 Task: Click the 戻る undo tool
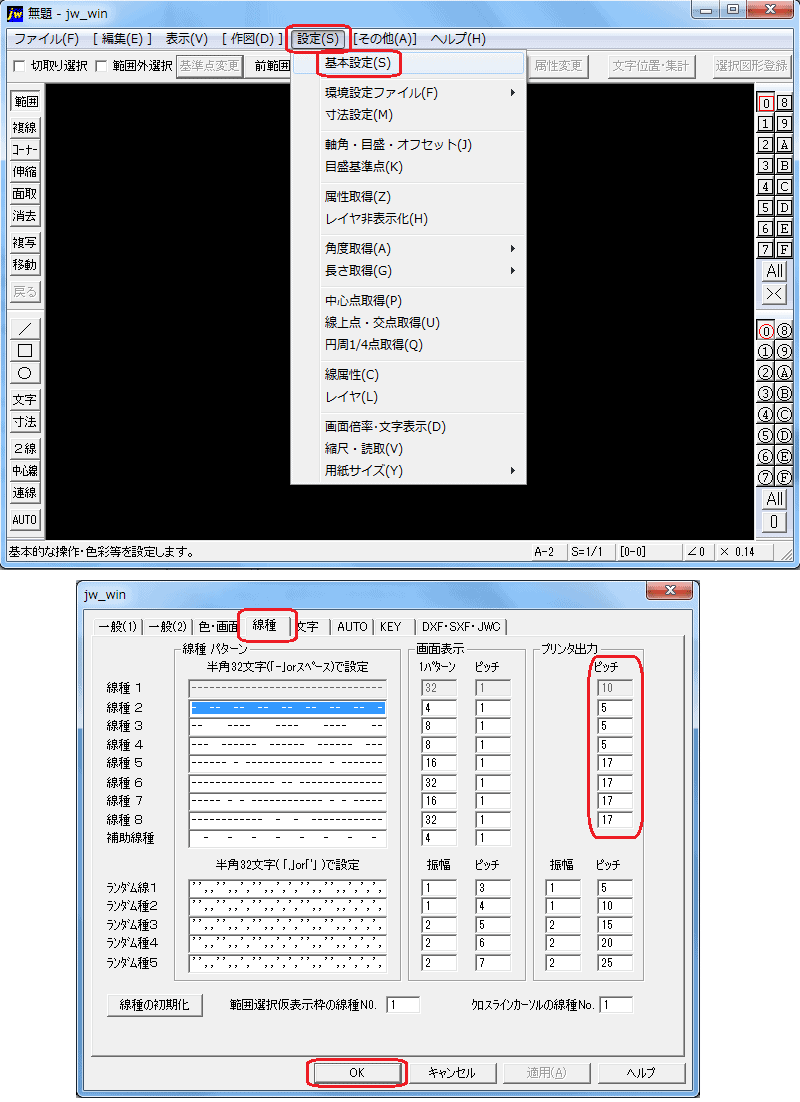(x=24, y=291)
